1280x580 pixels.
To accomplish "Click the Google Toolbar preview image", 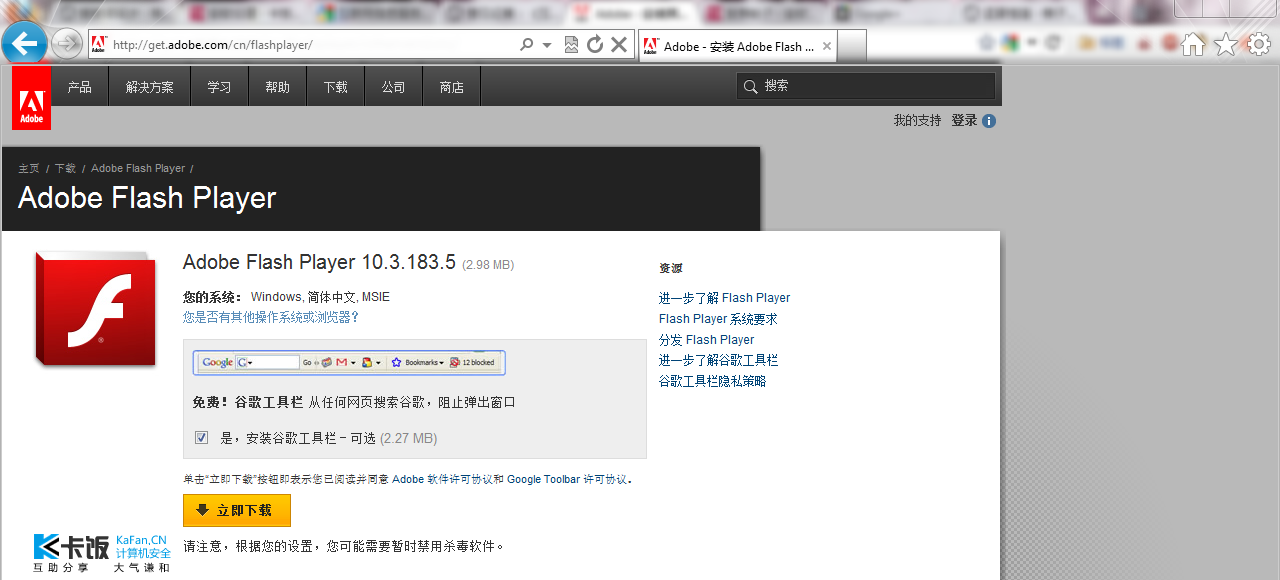I will [349, 362].
